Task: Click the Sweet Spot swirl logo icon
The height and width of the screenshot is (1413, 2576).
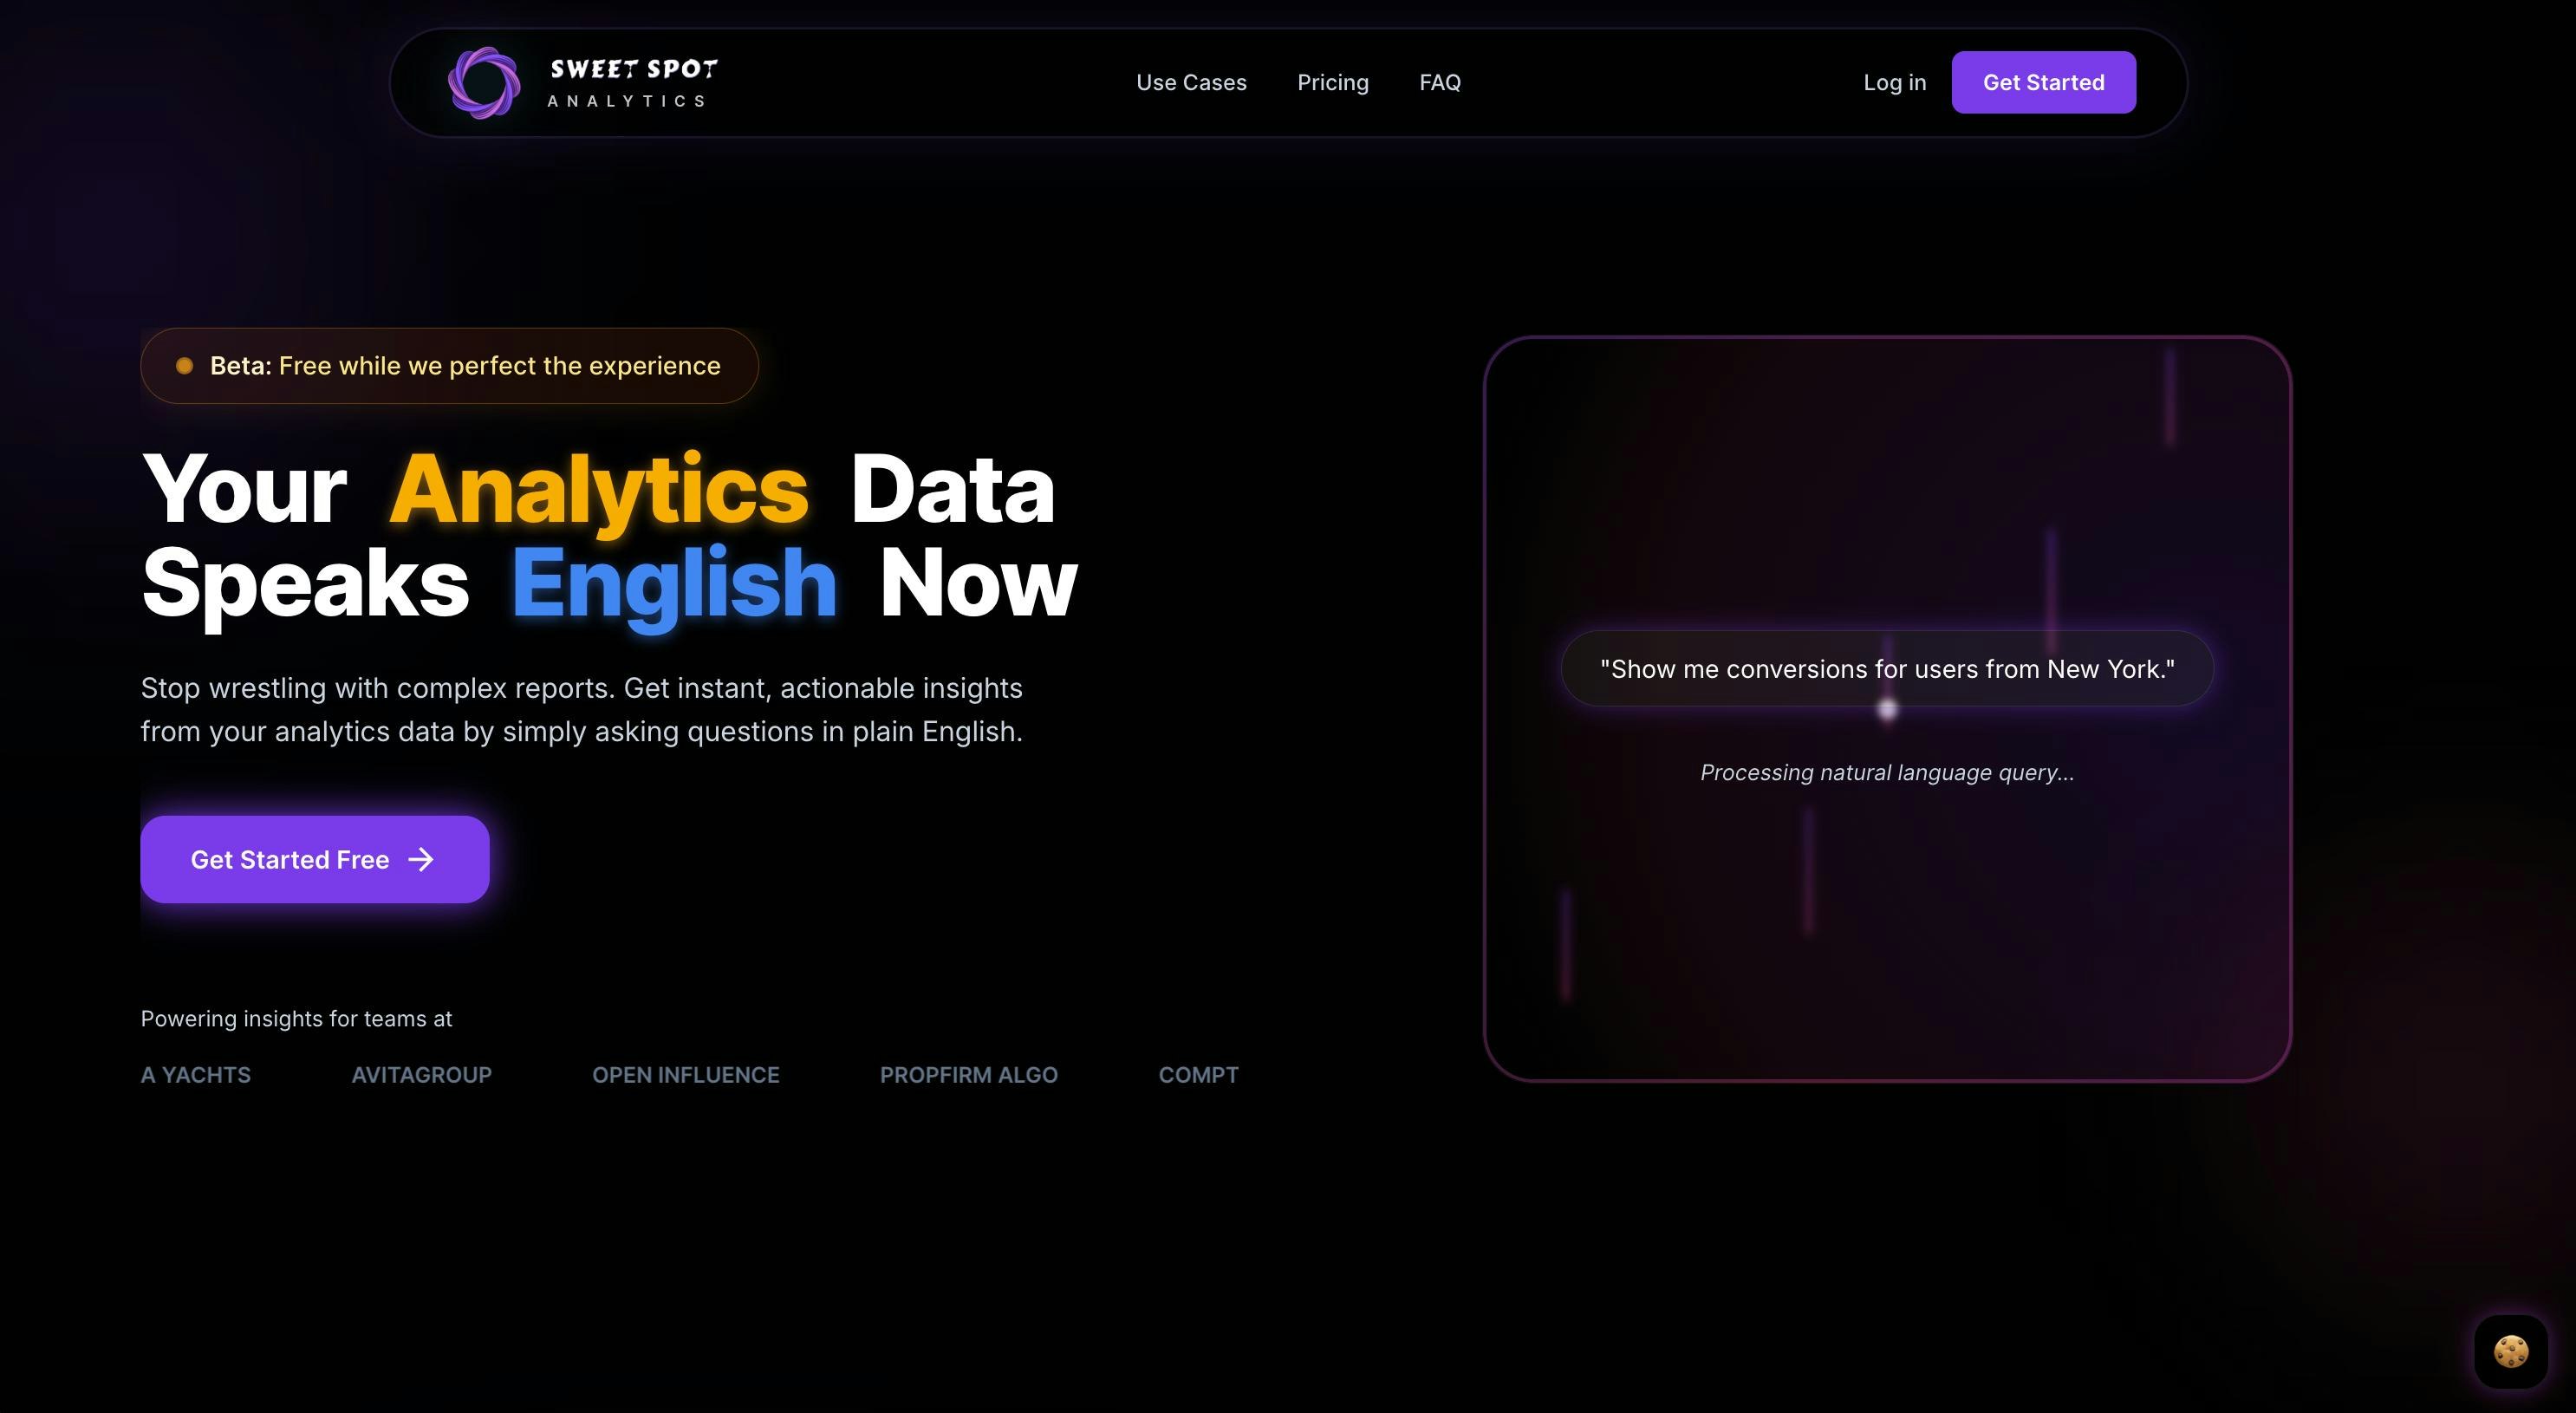Action: tap(484, 83)
